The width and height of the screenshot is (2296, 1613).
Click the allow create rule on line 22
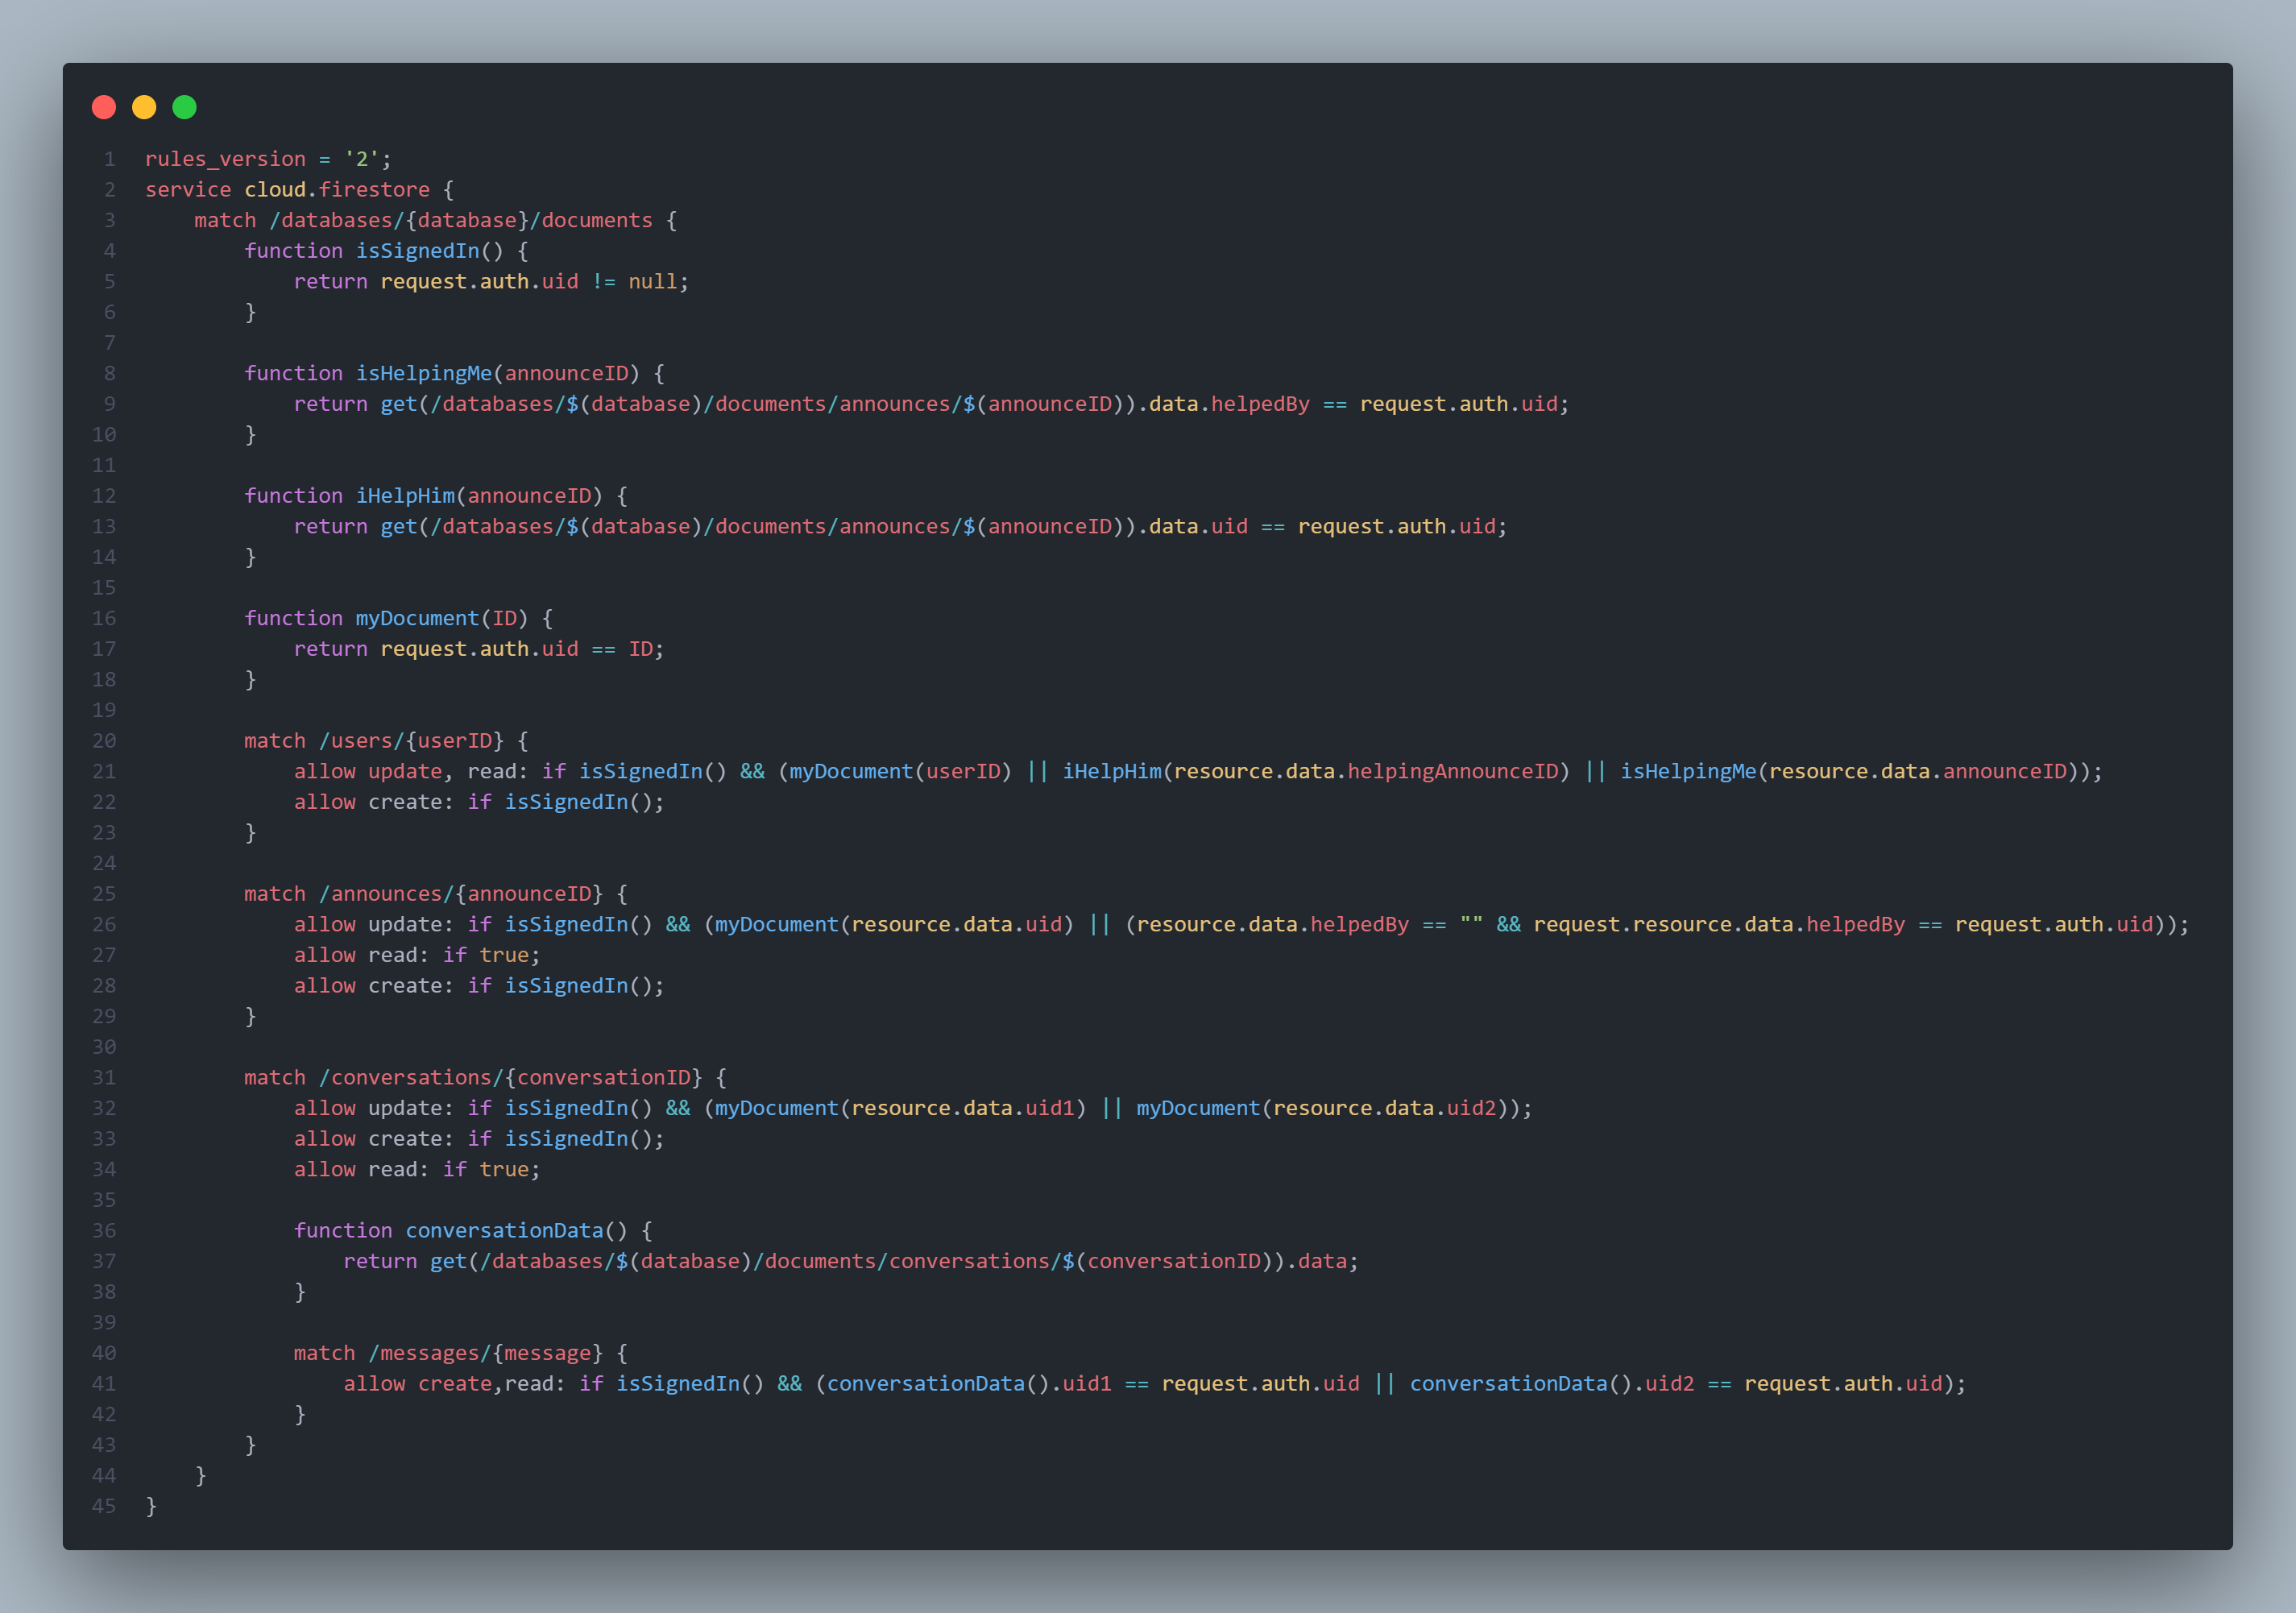pos(477,801)
